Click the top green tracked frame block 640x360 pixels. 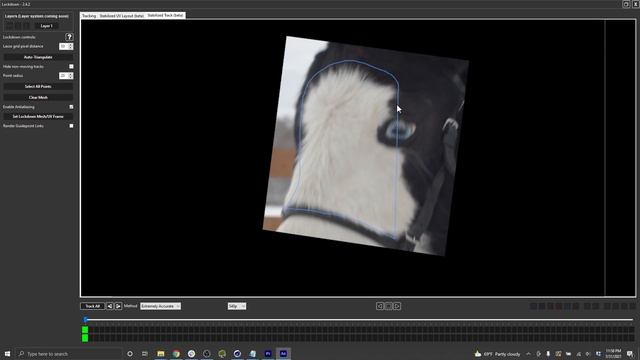[x=85, y=330]
